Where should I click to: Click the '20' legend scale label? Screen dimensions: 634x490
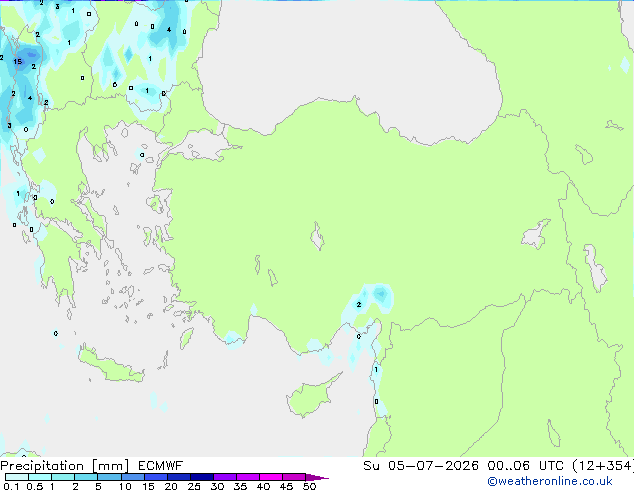click(171, 486)
